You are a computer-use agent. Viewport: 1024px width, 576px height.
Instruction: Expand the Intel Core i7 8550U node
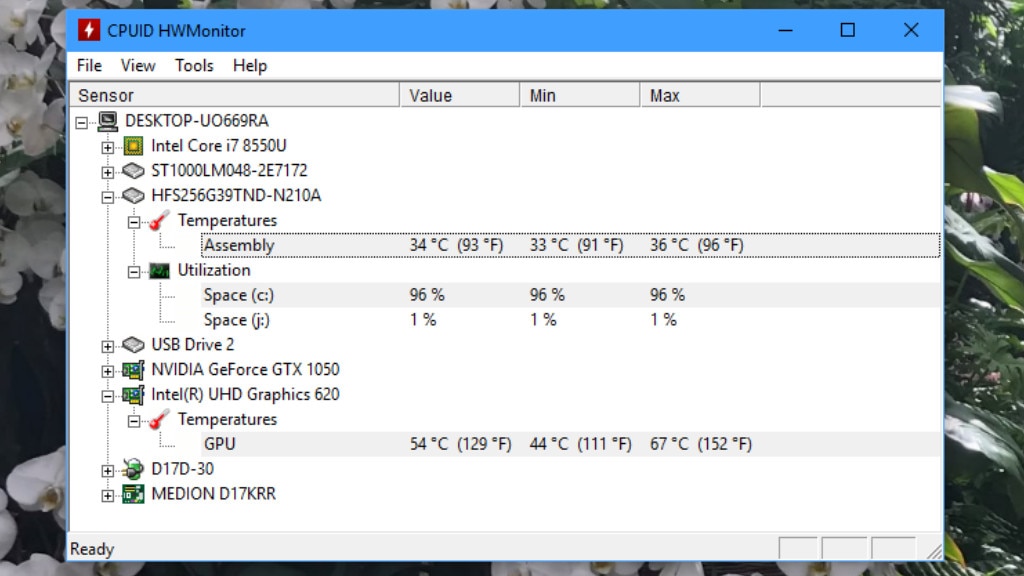point(108,147)
